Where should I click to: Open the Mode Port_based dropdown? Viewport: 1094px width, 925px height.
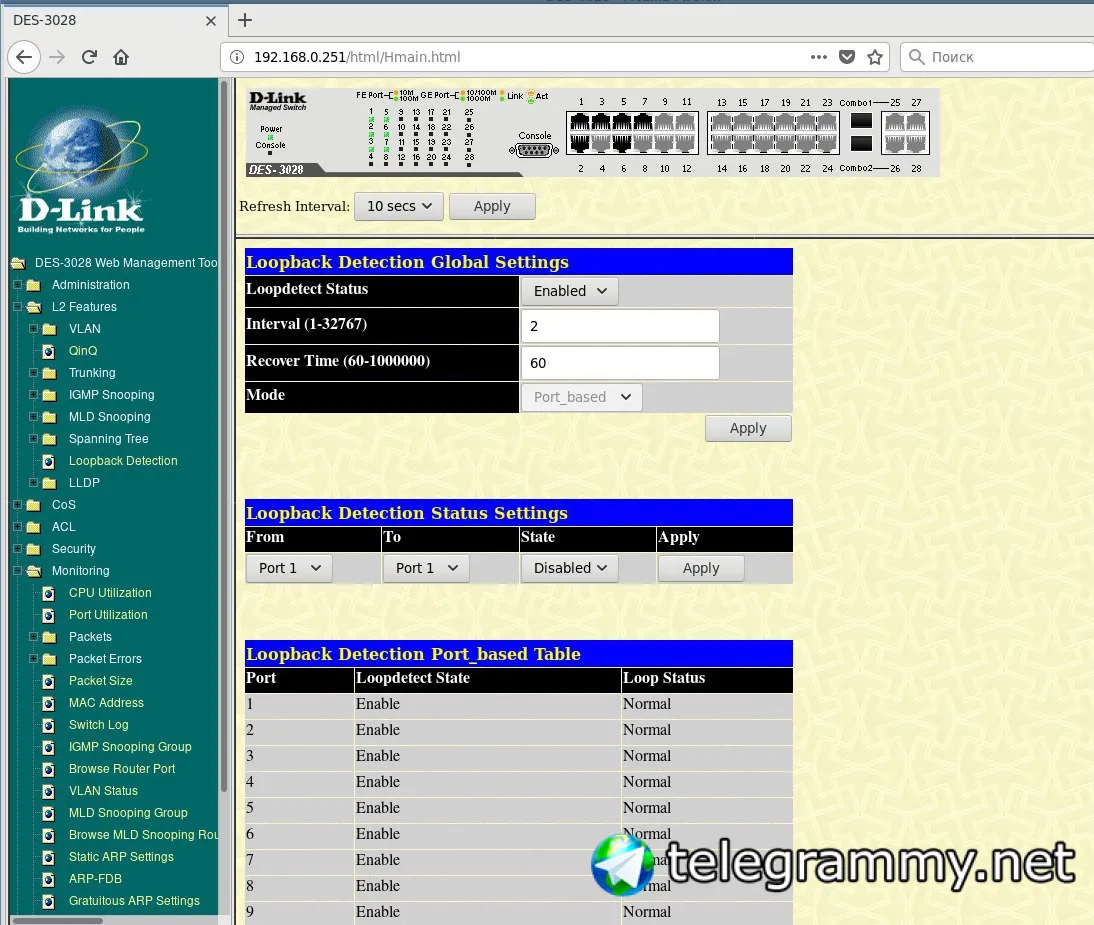[x=581, y=397]
